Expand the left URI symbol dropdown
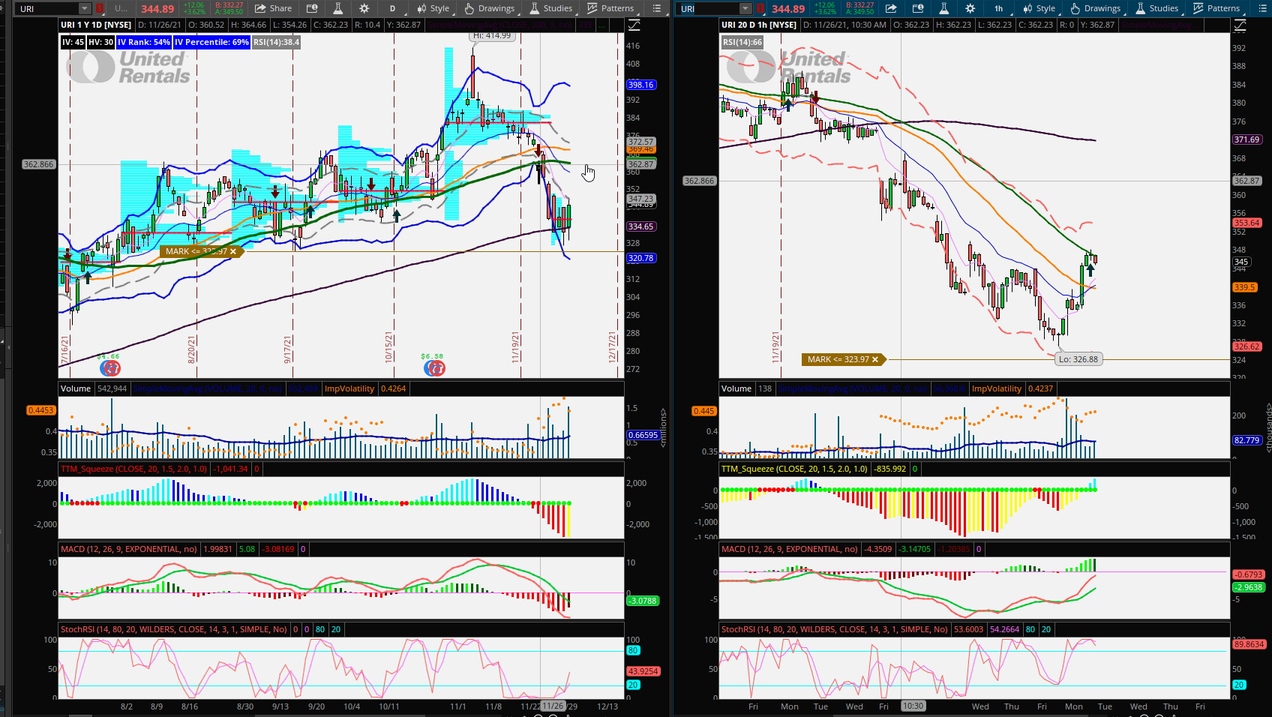Image resolution: width=1272 pixels, height=717 pixels. 84,9
